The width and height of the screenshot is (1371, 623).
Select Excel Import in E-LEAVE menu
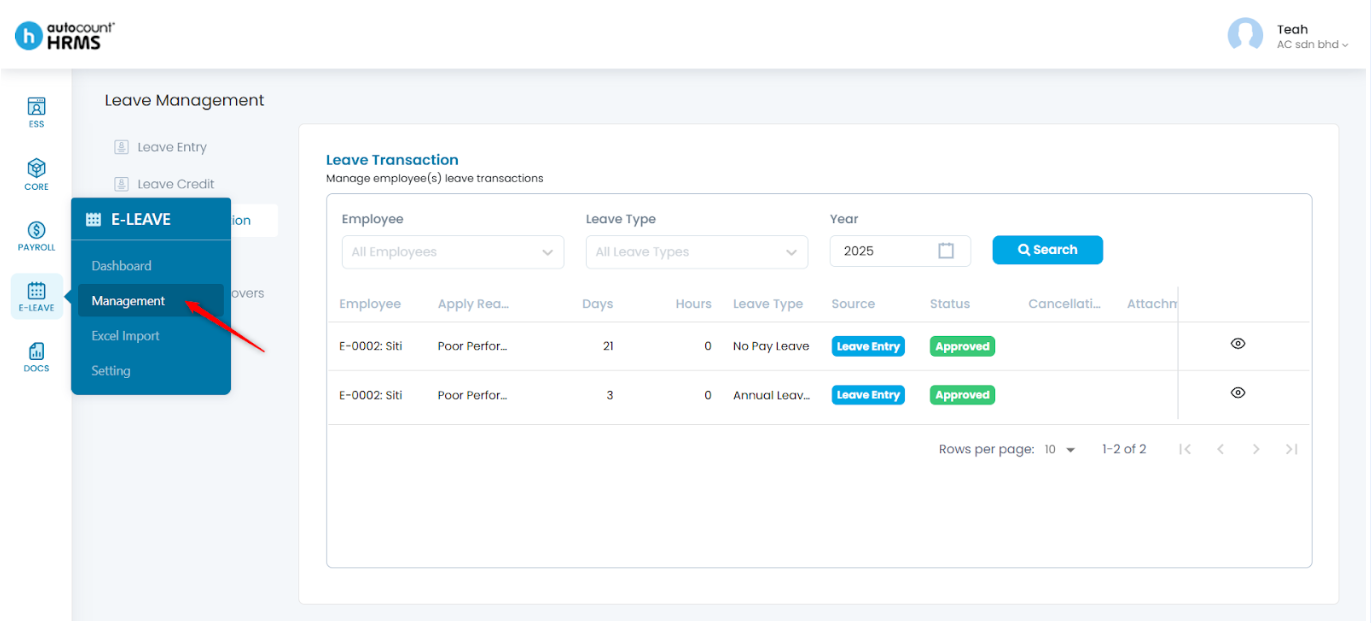point(125,336)
